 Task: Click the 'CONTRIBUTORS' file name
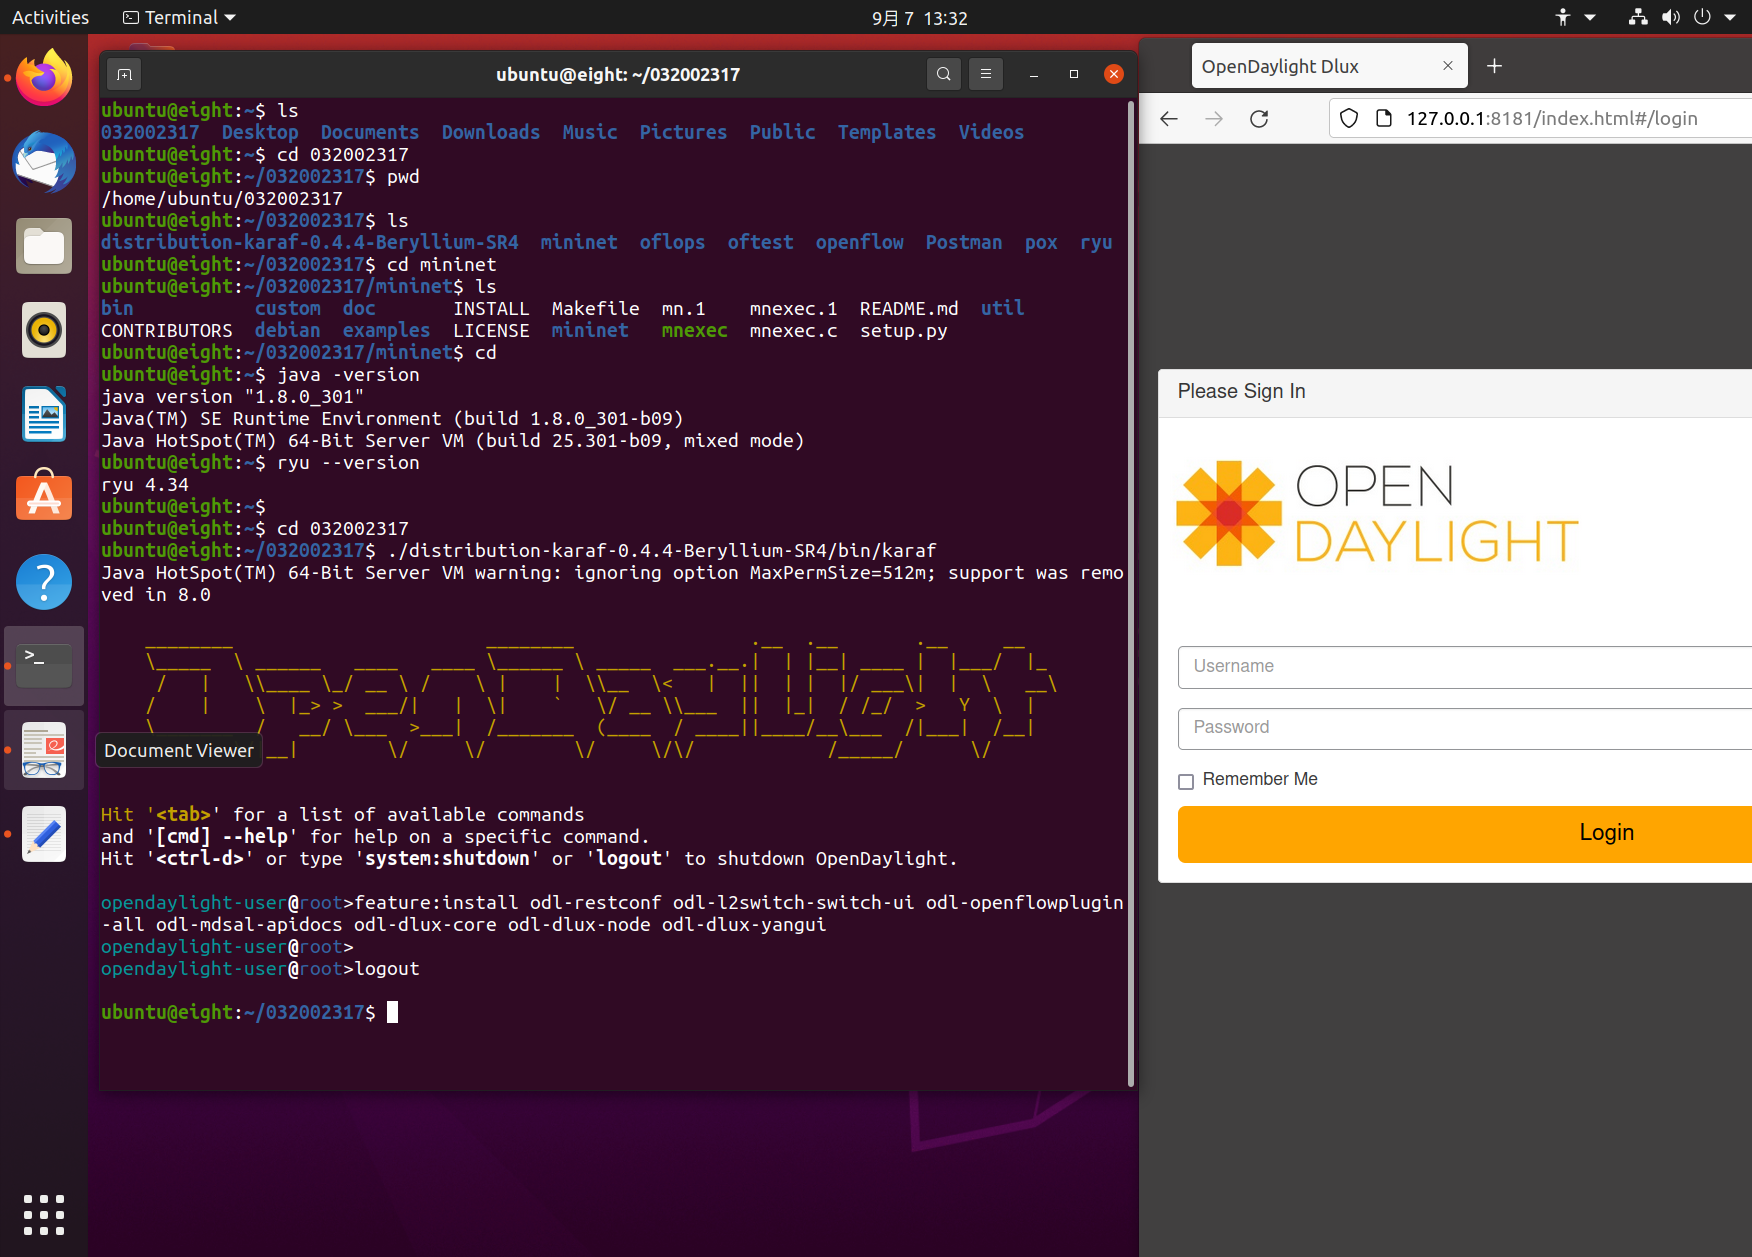tap(167, 330)
